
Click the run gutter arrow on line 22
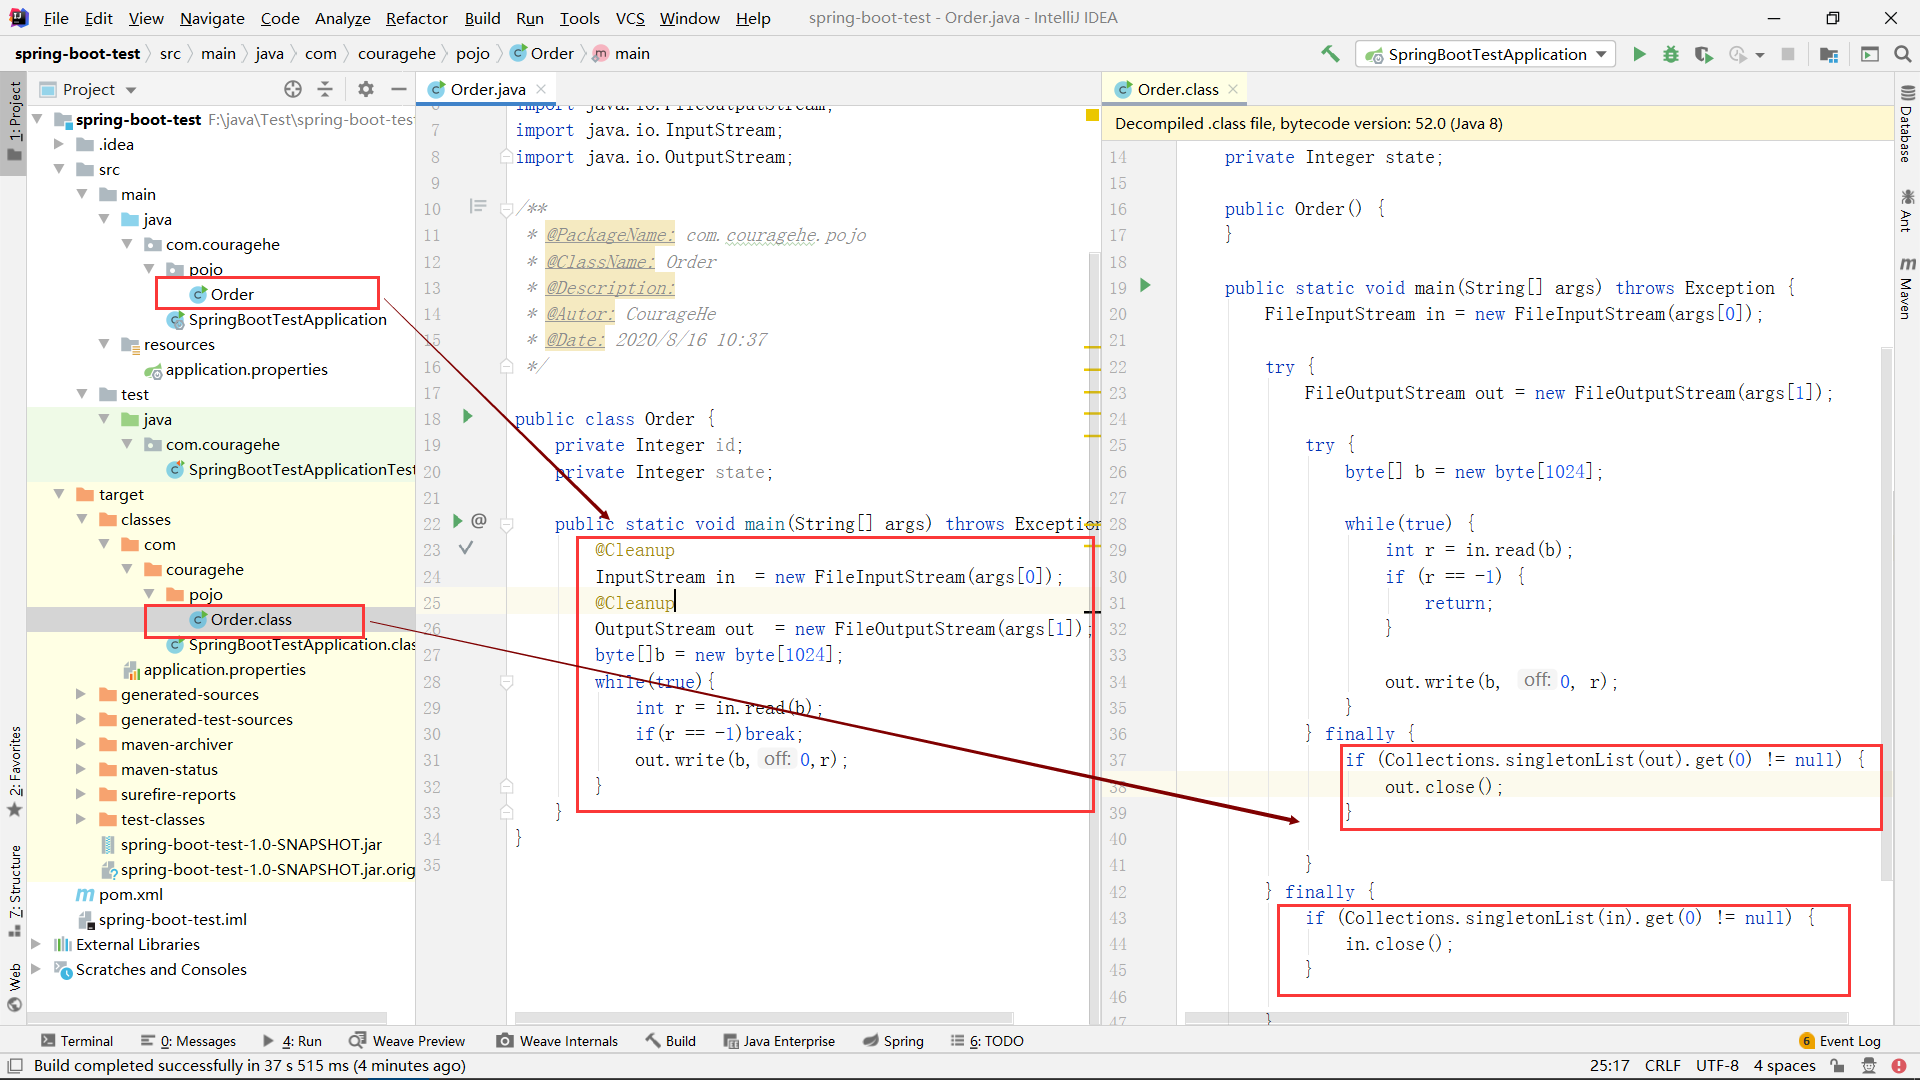tap(457, 521)
